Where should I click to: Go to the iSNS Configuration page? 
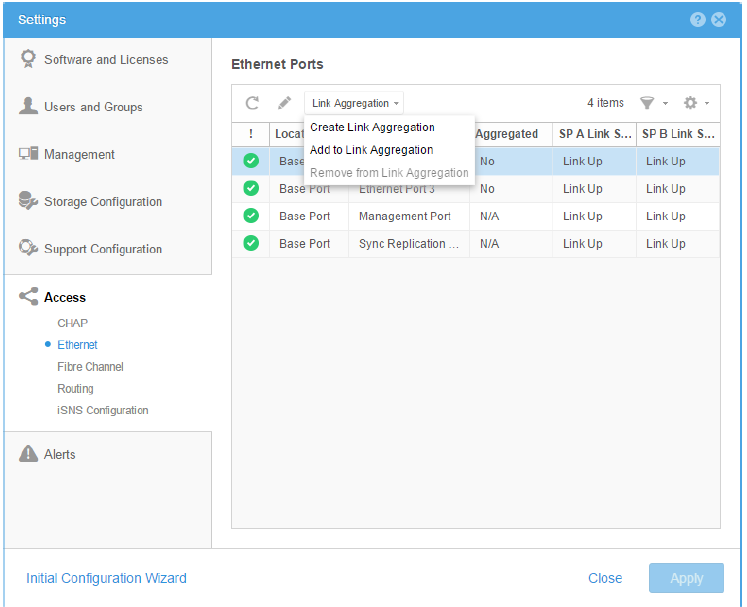[x=102, y=410]
